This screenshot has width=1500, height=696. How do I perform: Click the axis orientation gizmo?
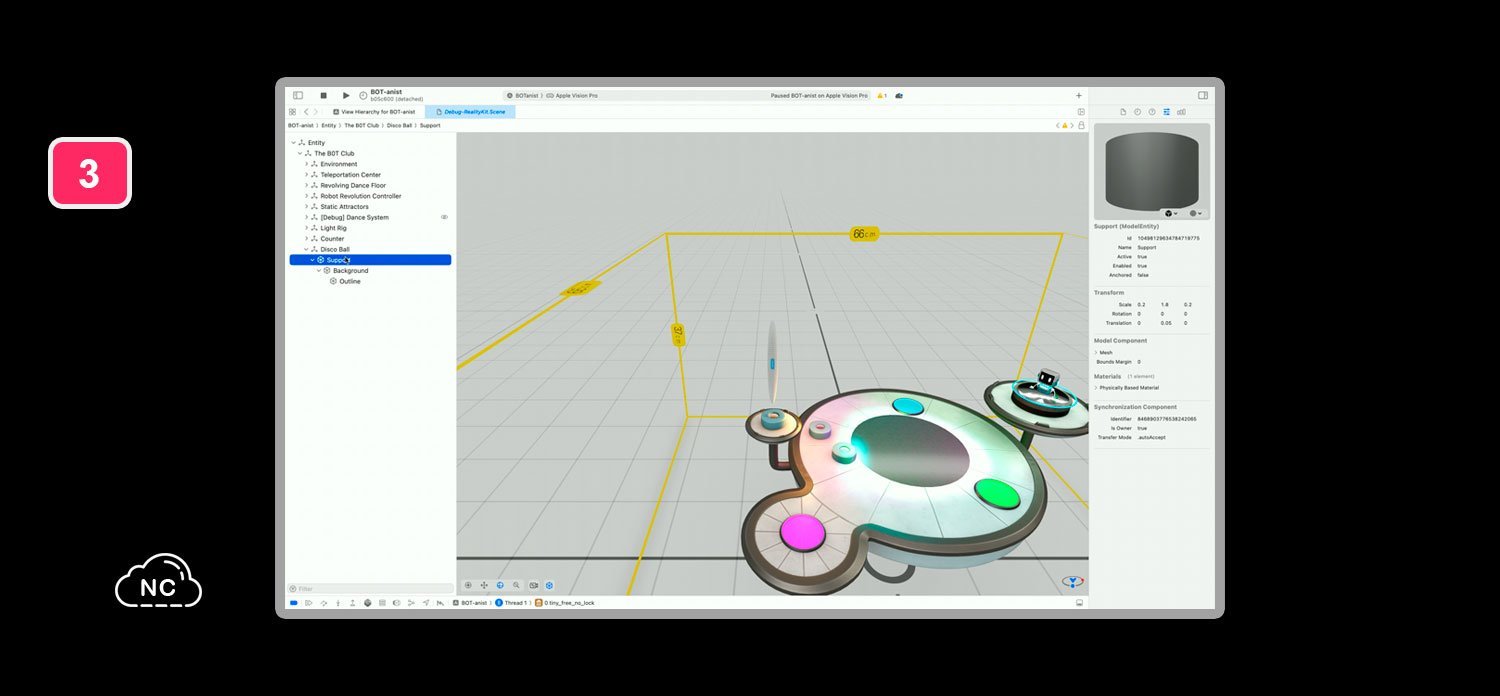[1073, 581]
